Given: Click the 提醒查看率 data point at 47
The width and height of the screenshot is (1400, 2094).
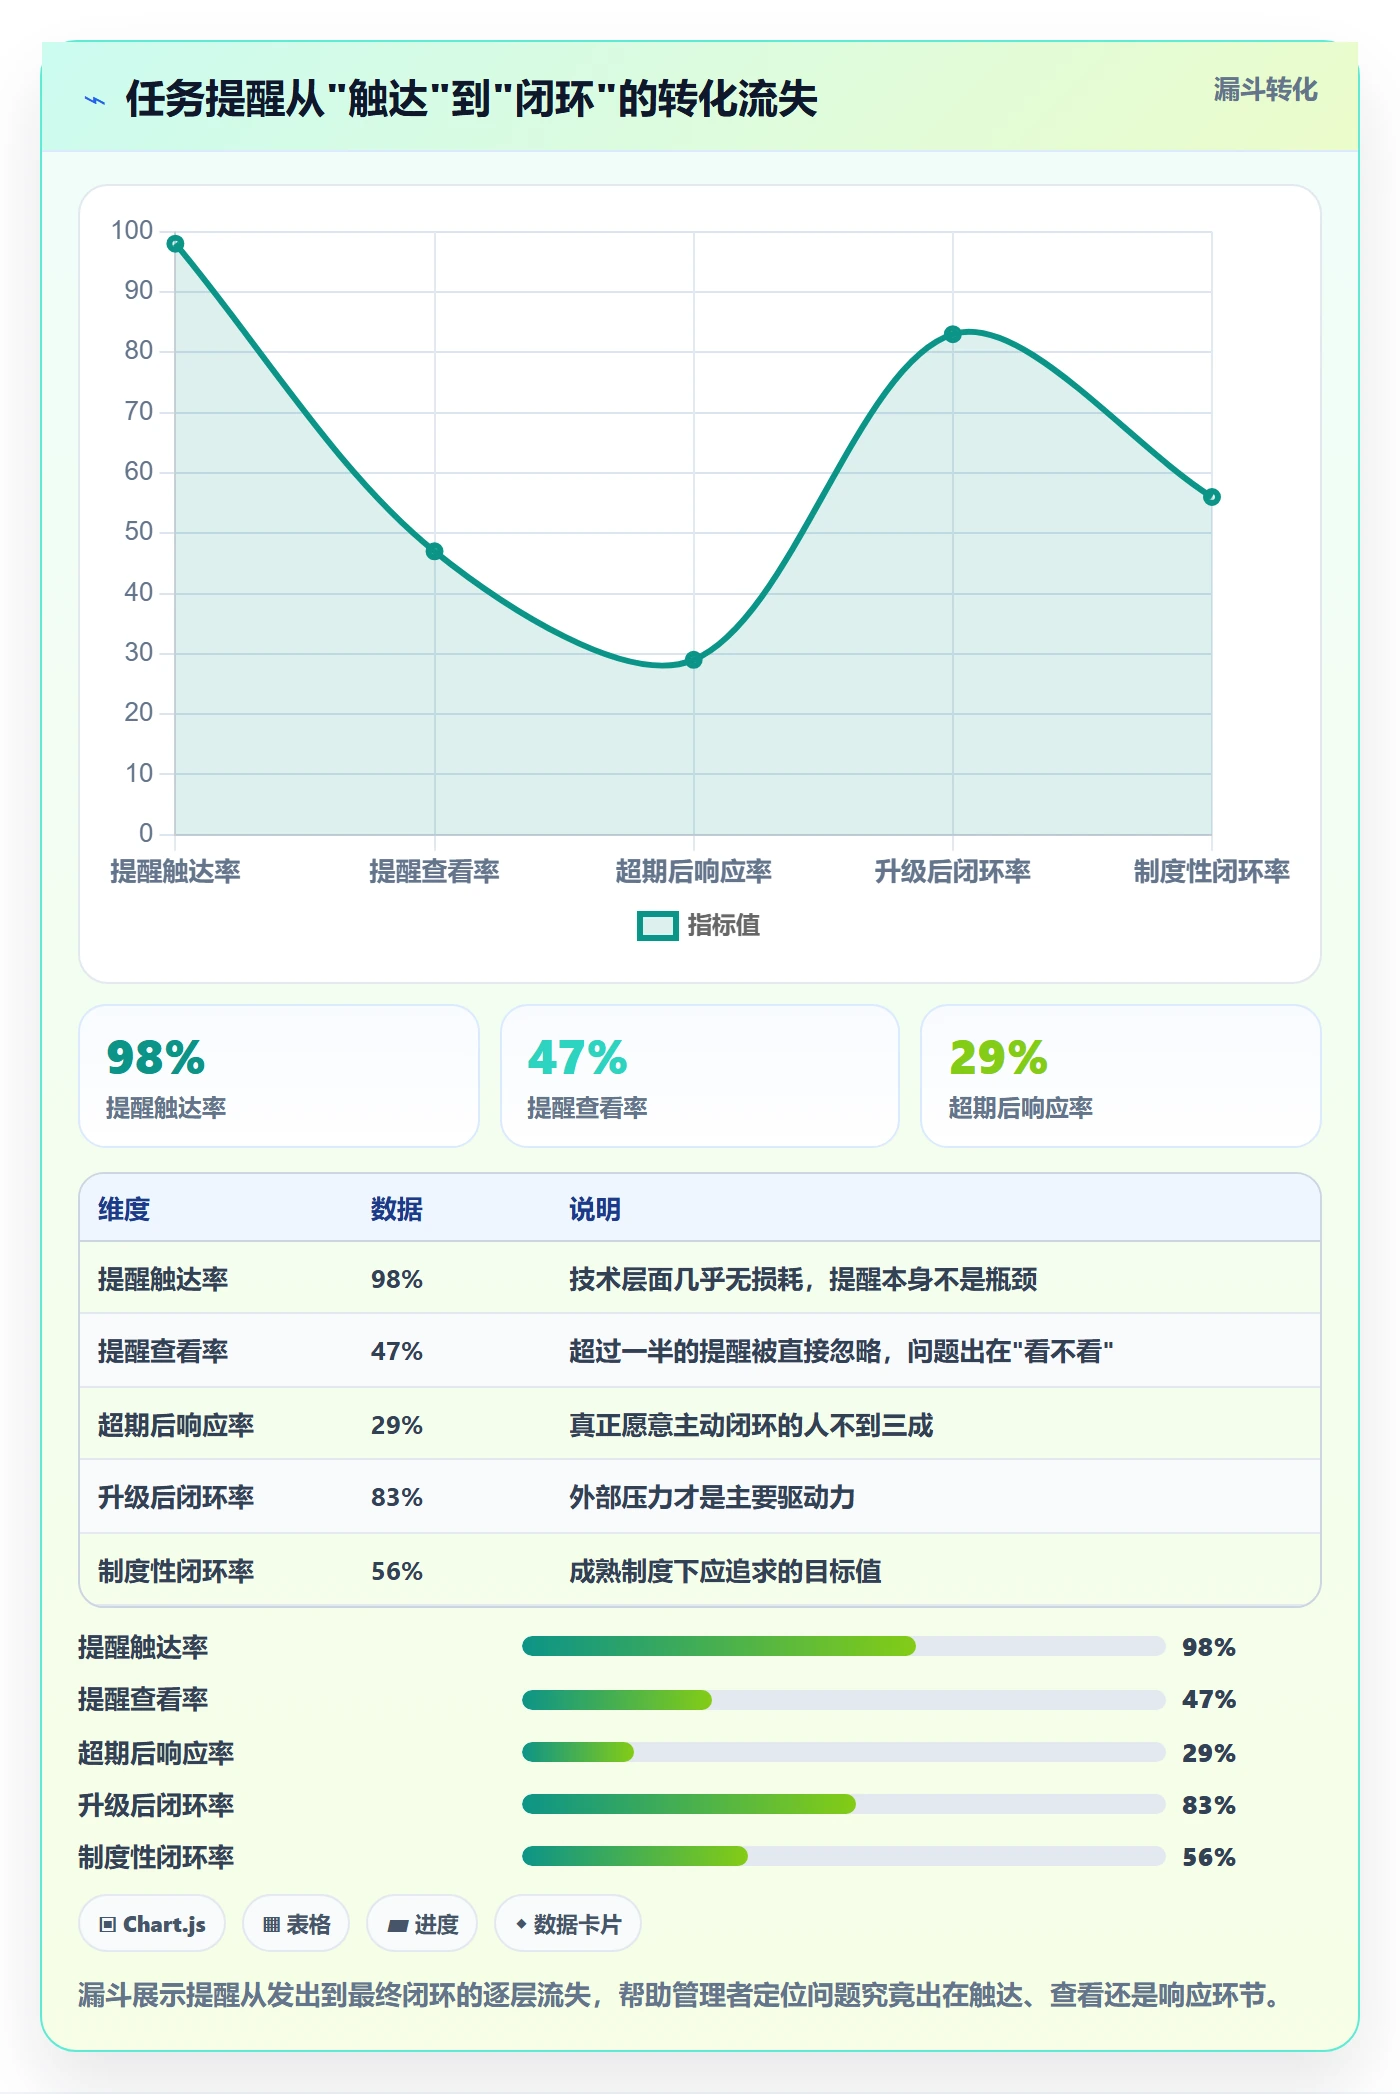Looking at the screenshot, I should (x=434, y=551).
